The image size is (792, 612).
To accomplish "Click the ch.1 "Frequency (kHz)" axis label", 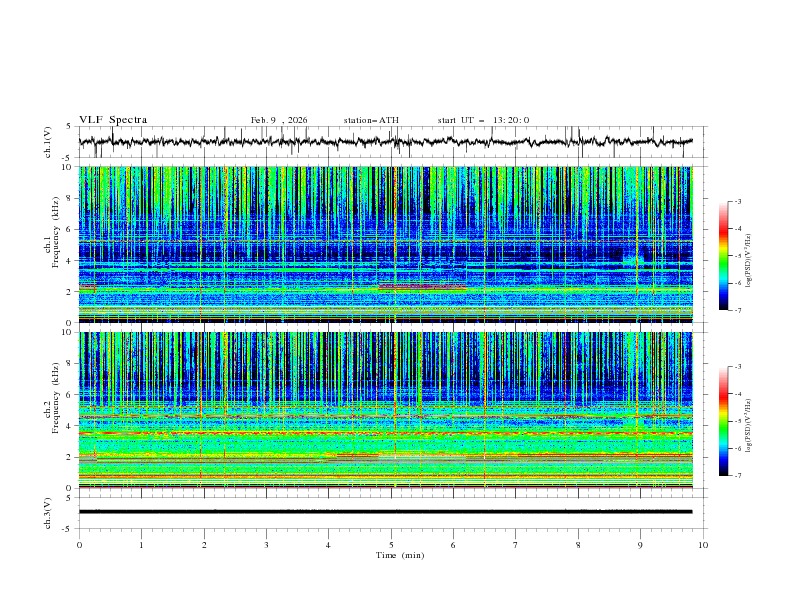I will (x=57, y=245).
